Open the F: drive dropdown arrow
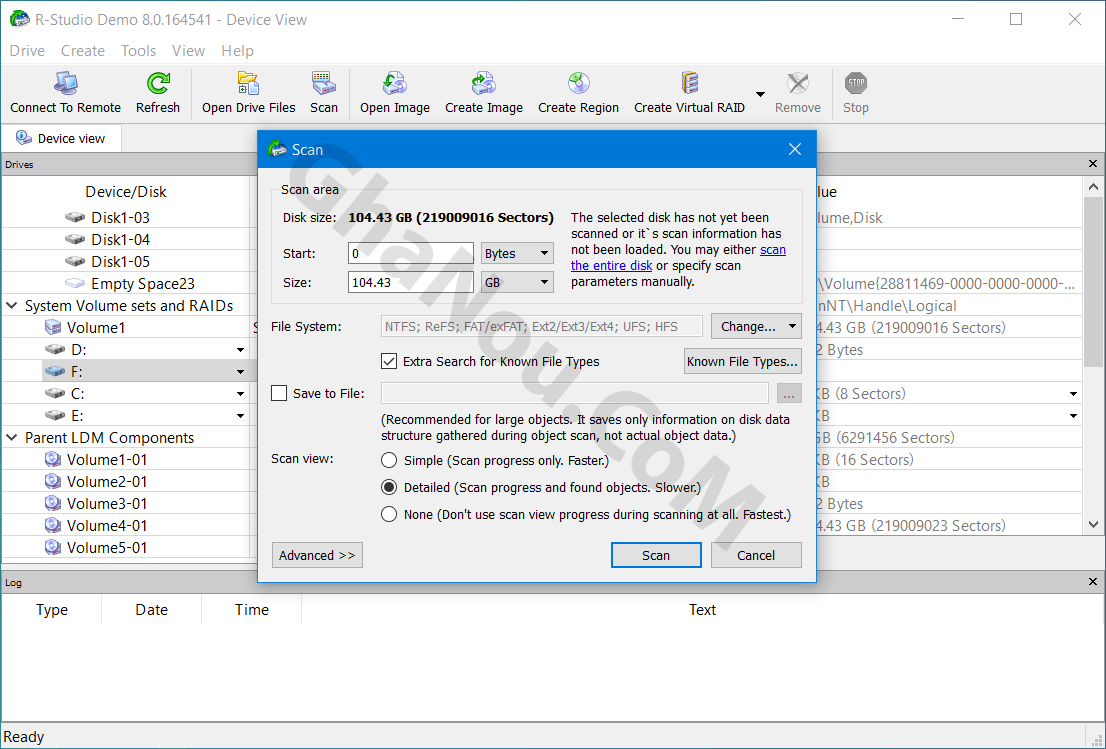 241,372
